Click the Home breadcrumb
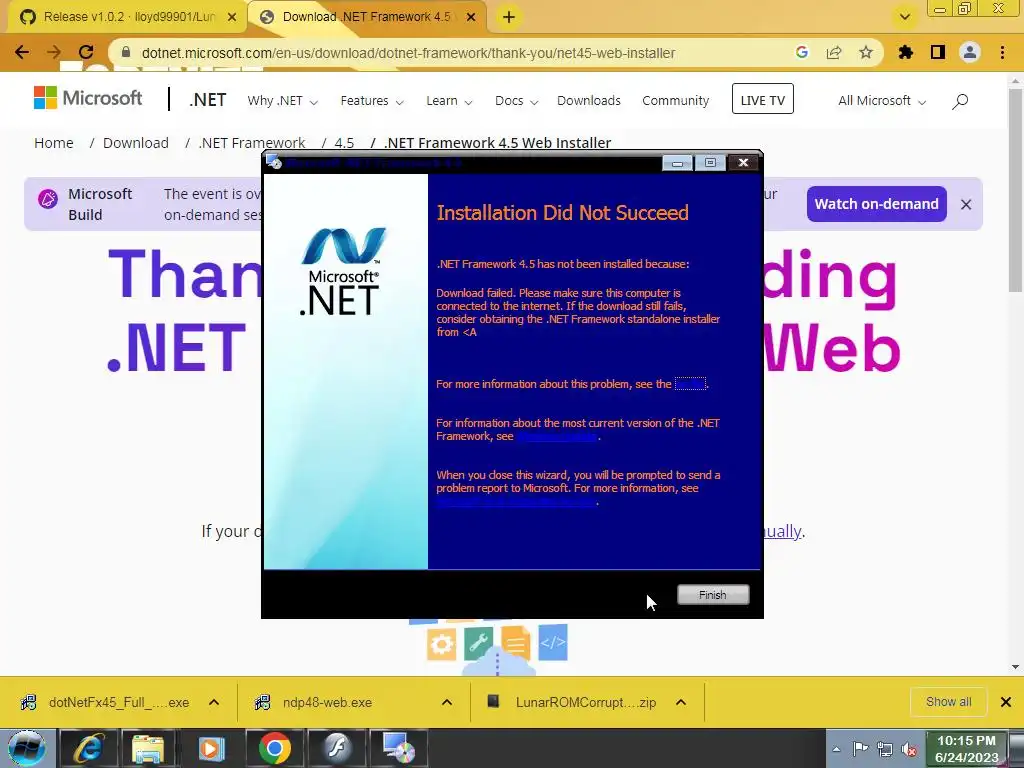This screenshot has width=1024, height=768. tap(54, 142)
